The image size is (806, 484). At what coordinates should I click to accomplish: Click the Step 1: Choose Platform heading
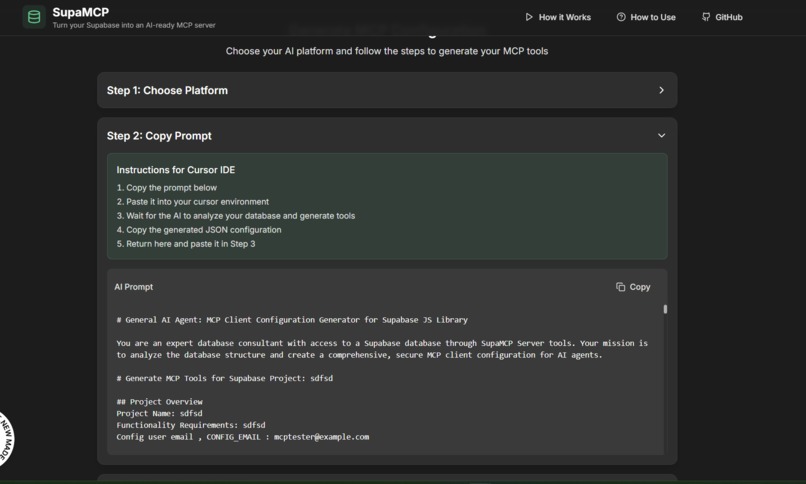click(167, 90)
